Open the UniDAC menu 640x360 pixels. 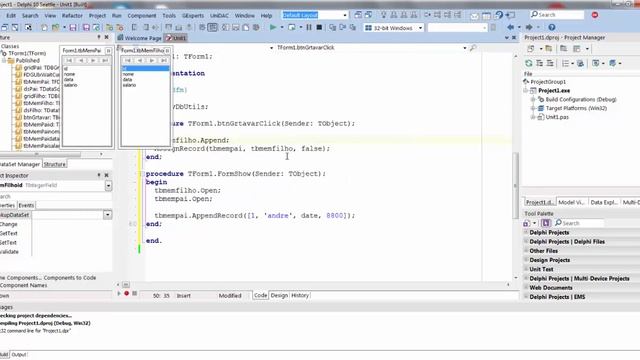[x=219, y=16]
